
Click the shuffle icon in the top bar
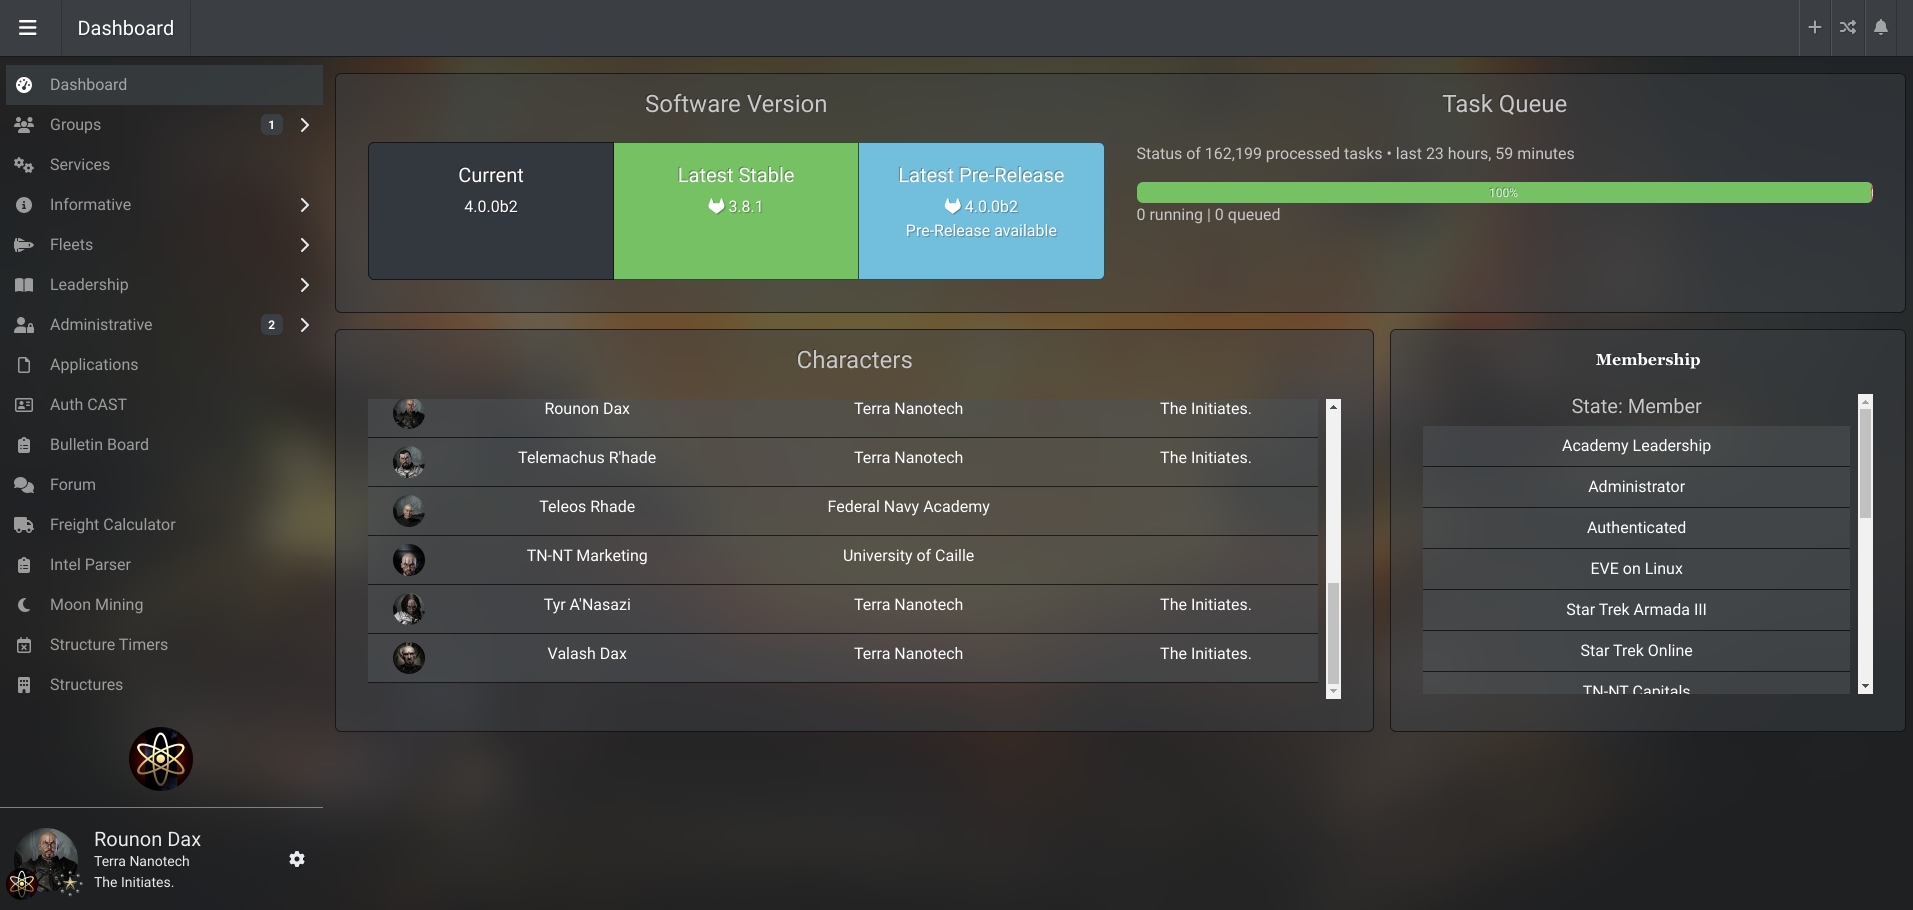coord(1848,27)
